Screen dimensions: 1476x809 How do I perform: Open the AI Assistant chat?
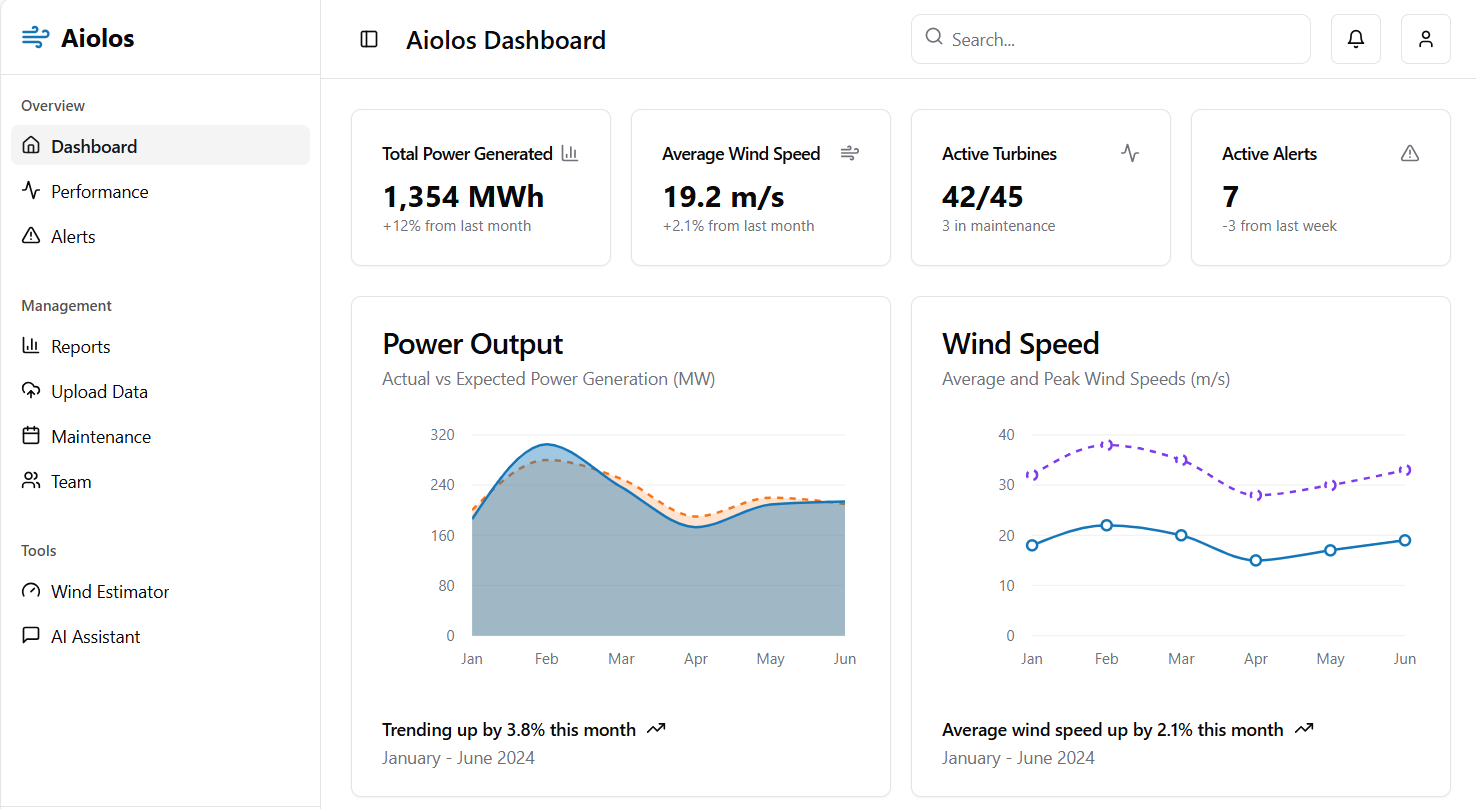coord(95,636)
